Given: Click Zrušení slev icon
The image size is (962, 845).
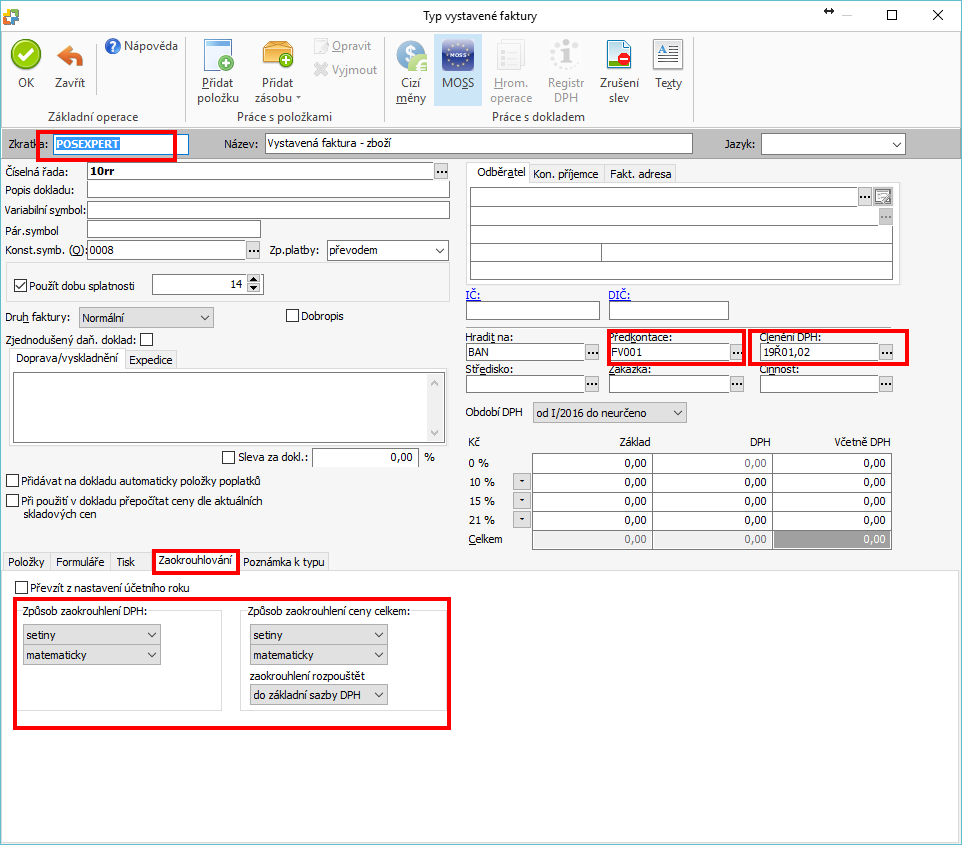Looking at the screenshot, I should click(x=619, y=56).
